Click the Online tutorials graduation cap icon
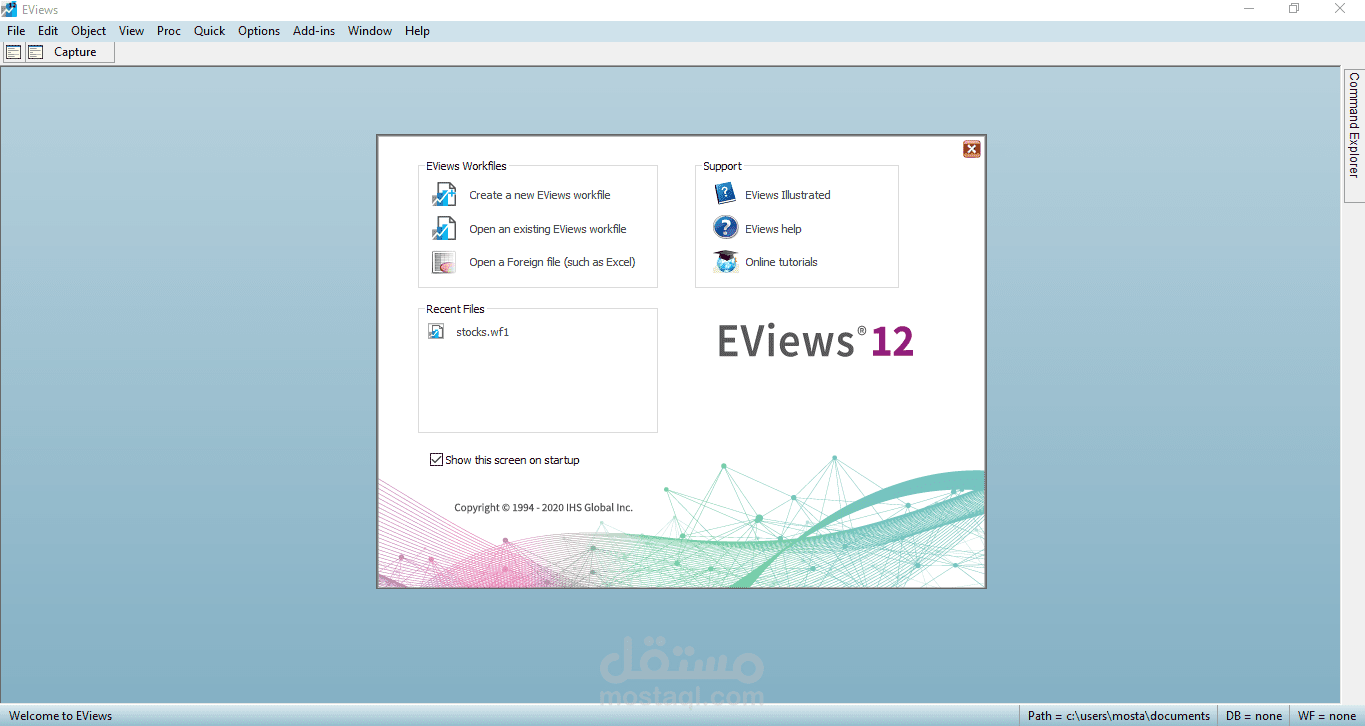The width and height of the screenshot is (1365, 726). tap(725, 262)
